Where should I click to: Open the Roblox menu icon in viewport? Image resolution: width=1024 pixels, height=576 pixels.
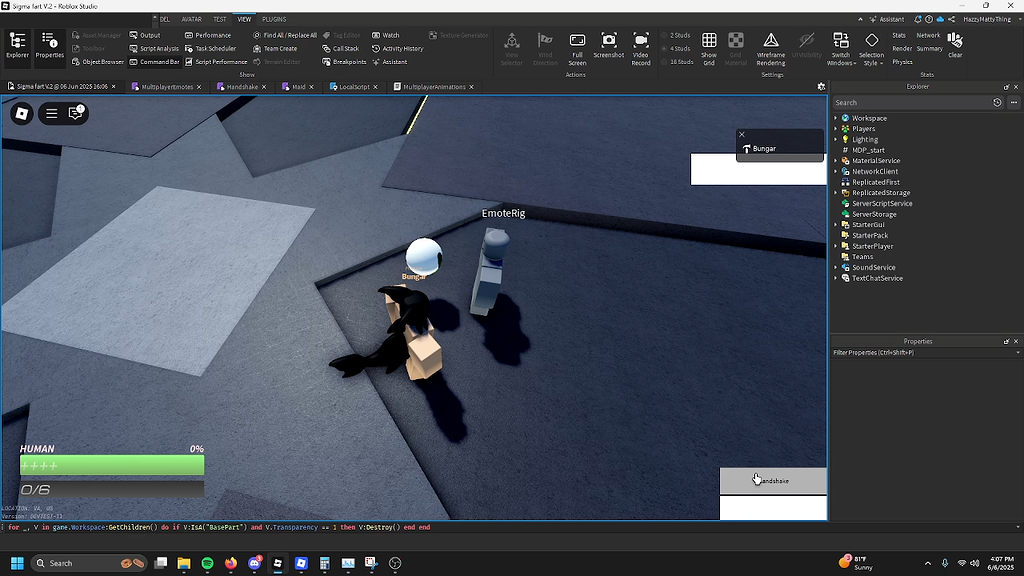click(x=22, y=114)
